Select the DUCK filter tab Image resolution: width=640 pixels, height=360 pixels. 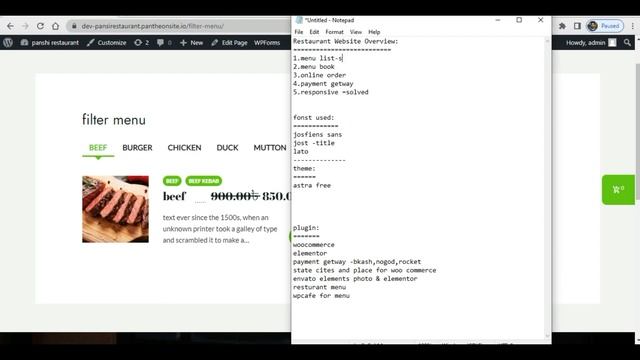tap(227, 148)
